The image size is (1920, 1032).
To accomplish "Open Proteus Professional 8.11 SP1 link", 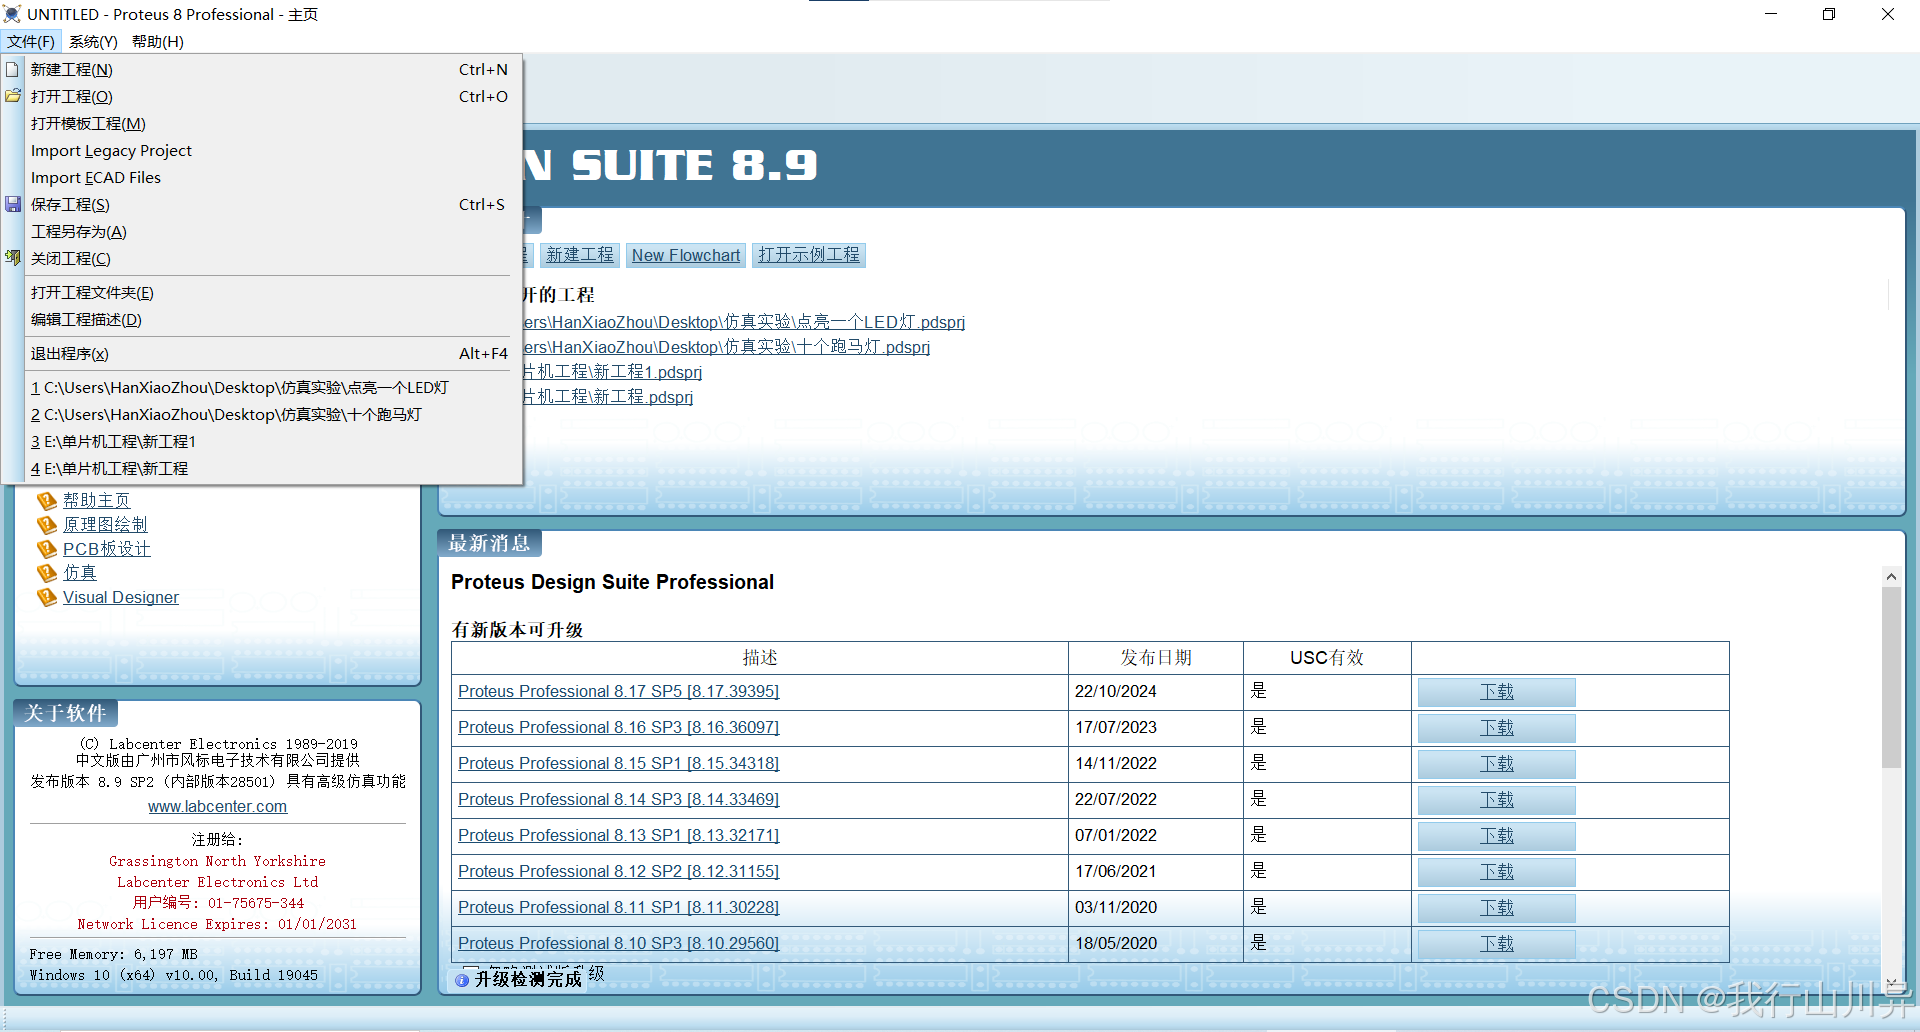I will click(618, 907).
